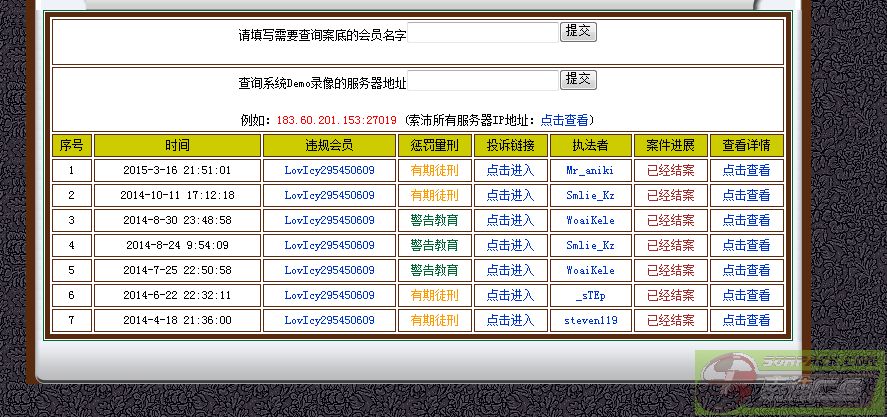View details 点击查看 for row 6
This screenshot has width=887, height=417.
pos(746,295)
